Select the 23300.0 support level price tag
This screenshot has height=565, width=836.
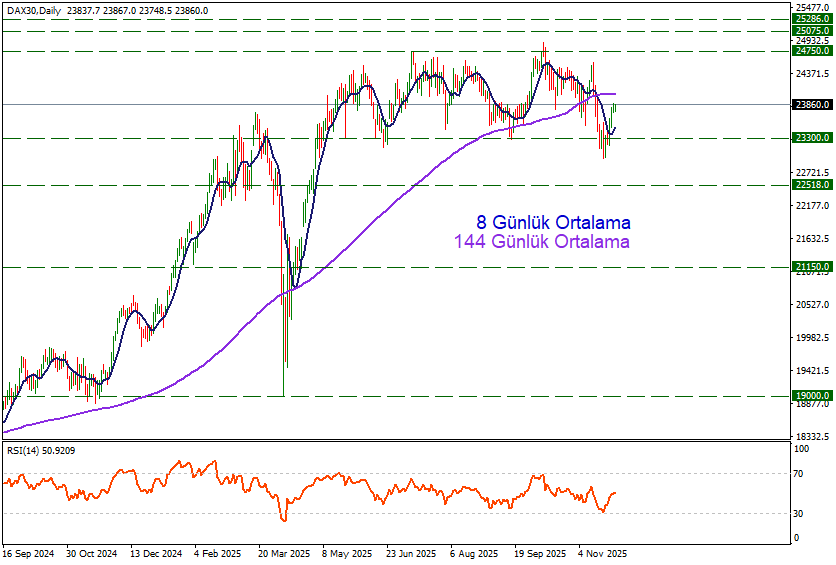pyautogui.click(x=812, y=138)
